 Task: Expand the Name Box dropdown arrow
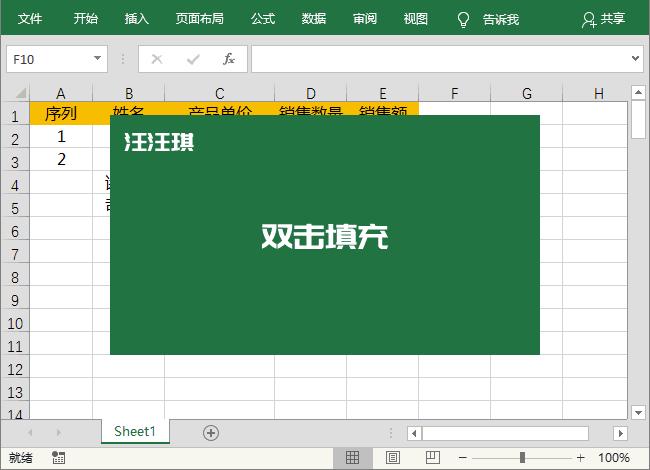[97, 58]
